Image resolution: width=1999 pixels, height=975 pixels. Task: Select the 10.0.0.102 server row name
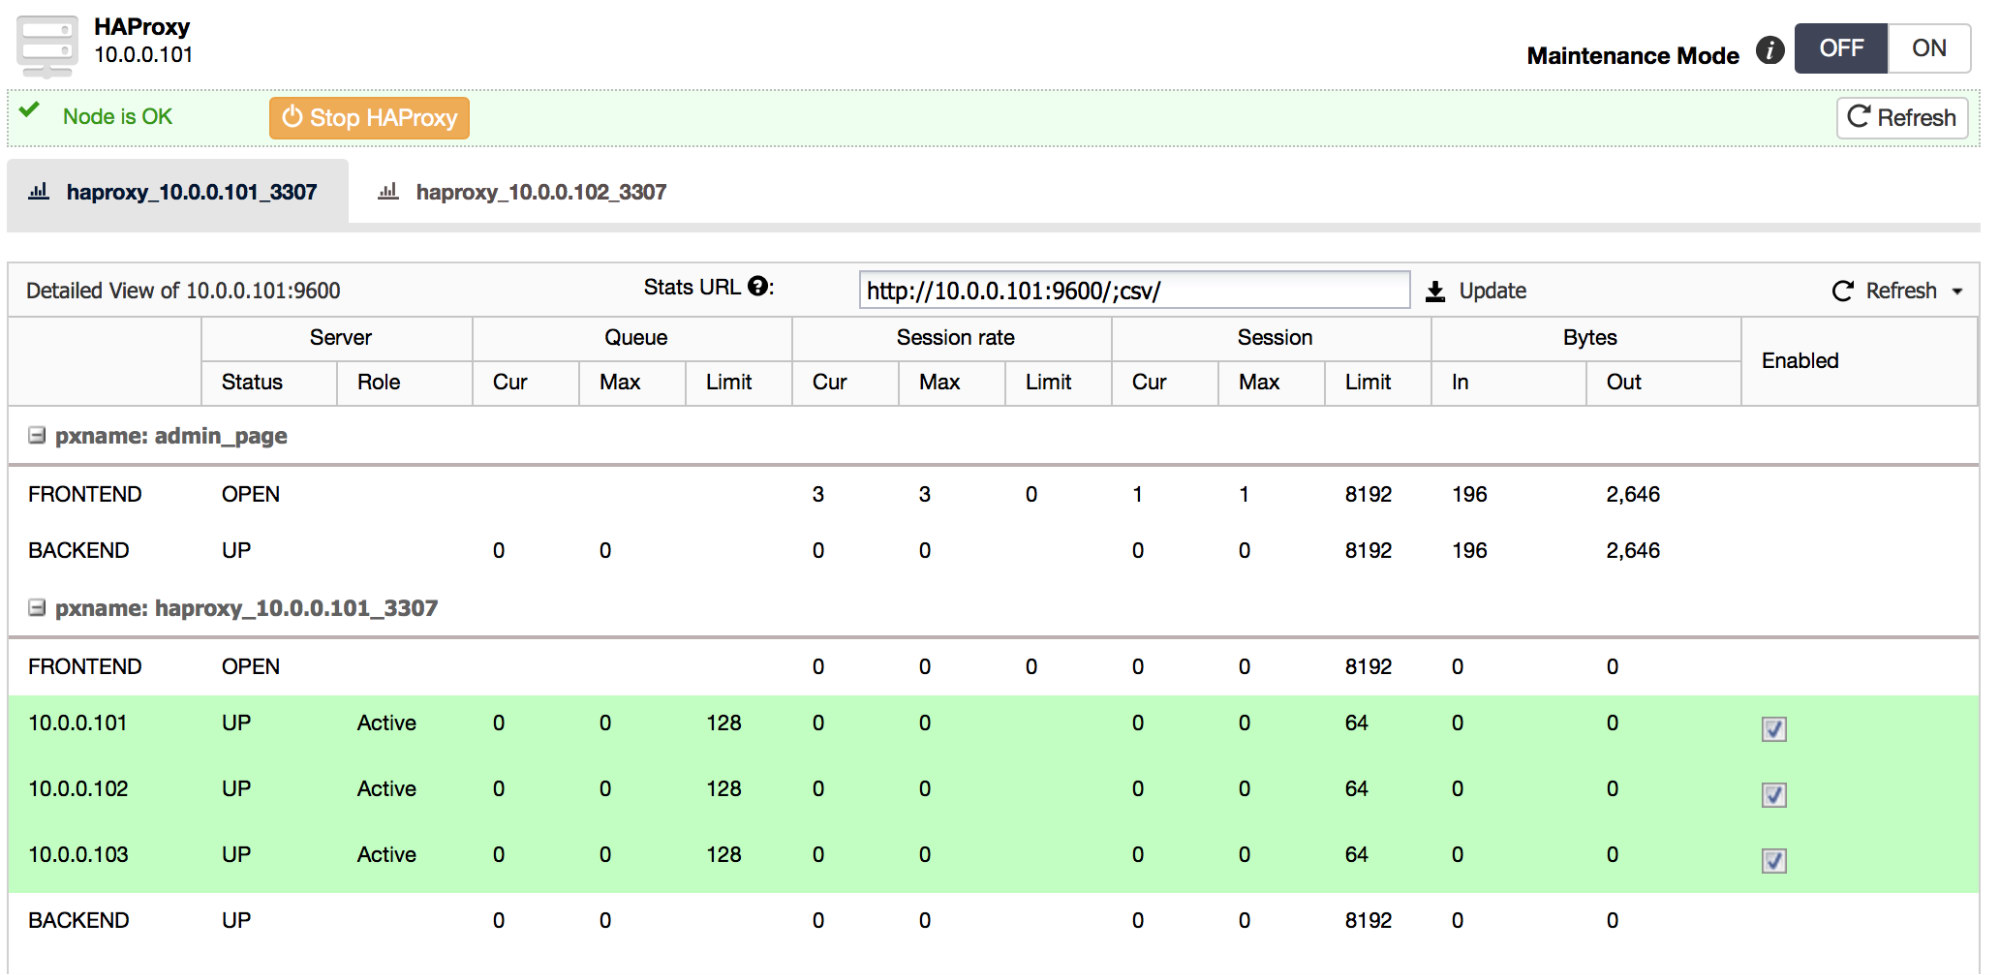[78, 789]
